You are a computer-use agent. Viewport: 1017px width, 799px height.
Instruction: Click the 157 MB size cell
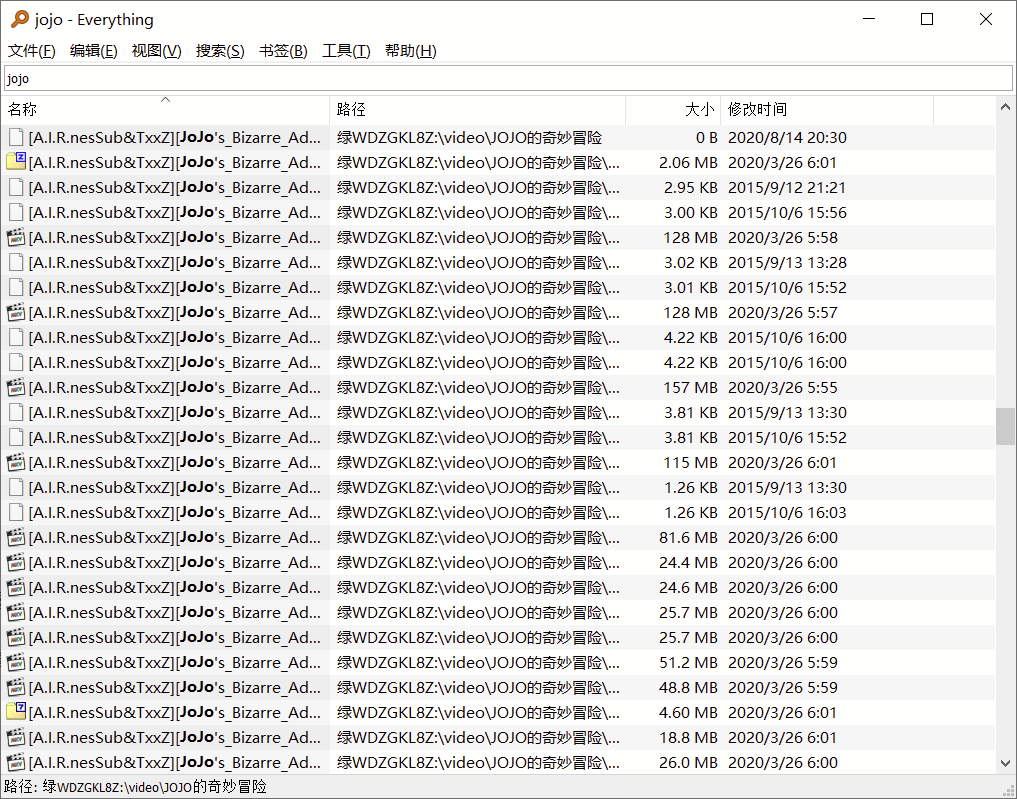tap(690, 387)
